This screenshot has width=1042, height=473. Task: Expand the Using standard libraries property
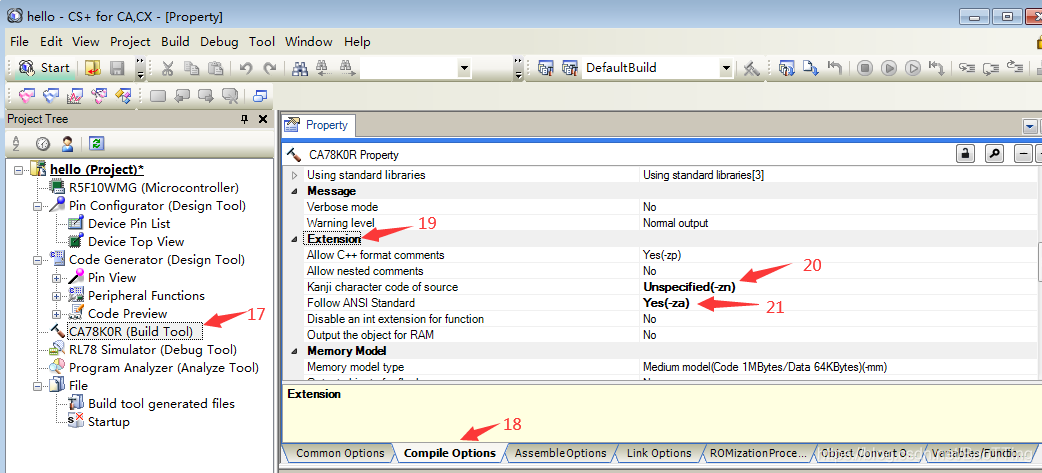click(294, 175)
